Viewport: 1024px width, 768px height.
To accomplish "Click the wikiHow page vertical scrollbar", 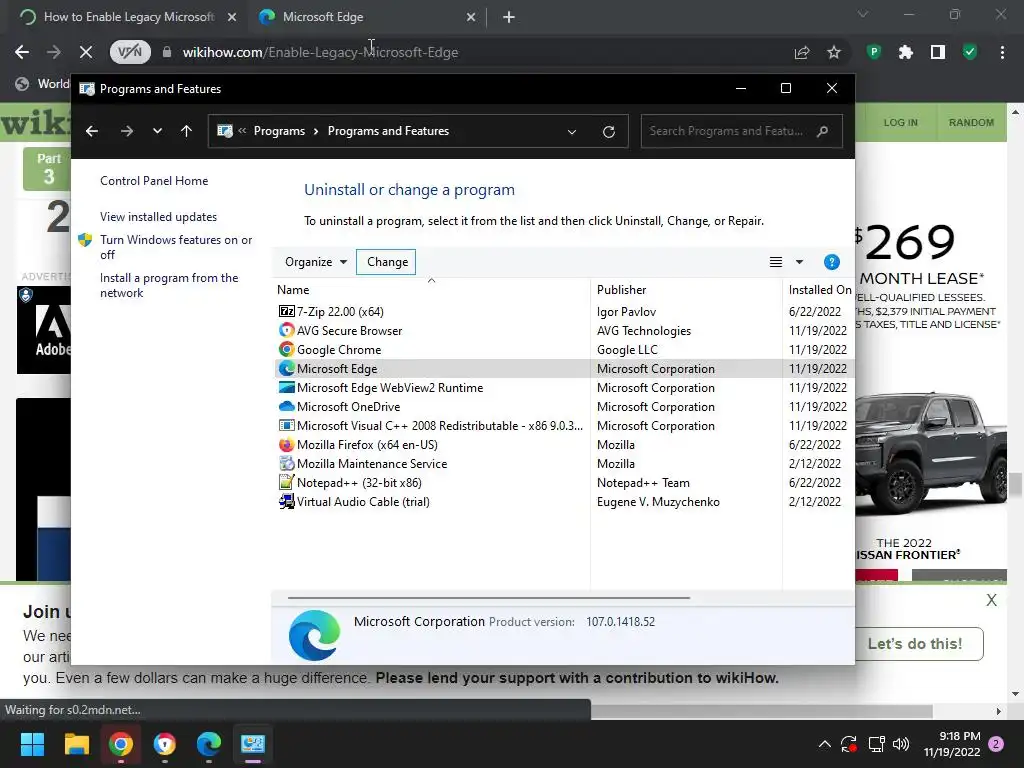I will point(1016,485).
